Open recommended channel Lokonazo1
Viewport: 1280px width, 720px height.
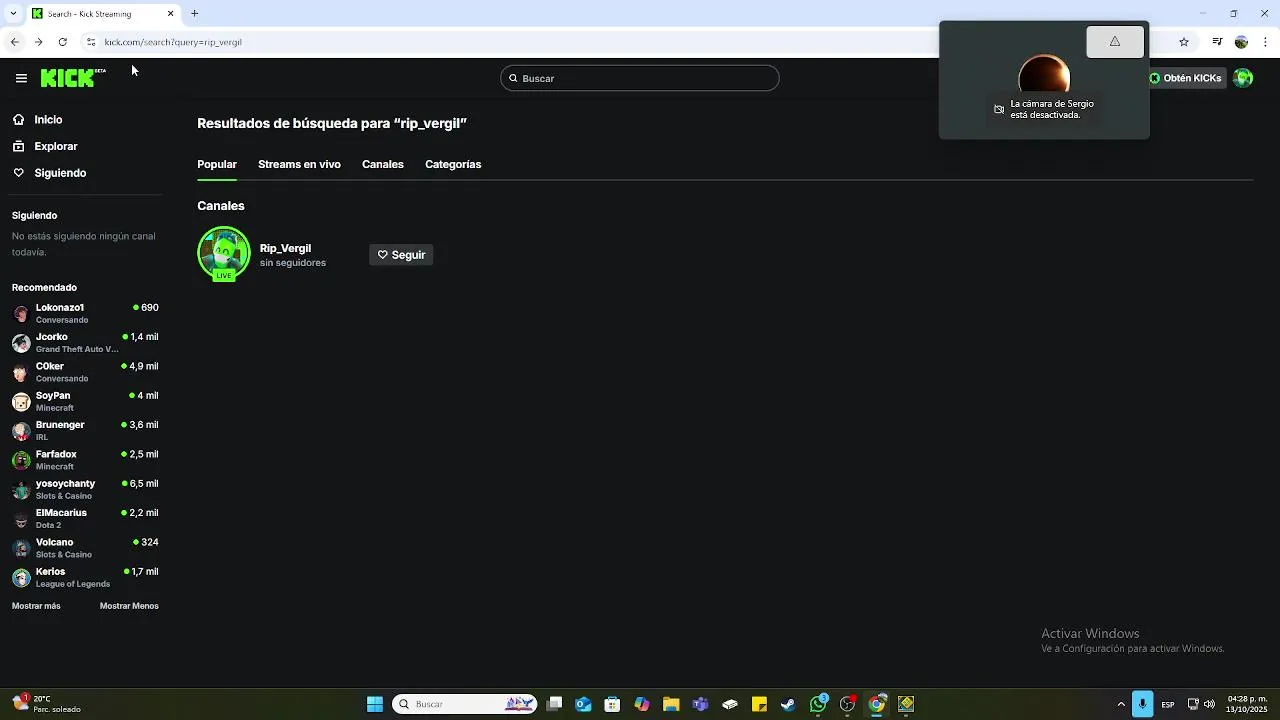(x=85, y=313)
